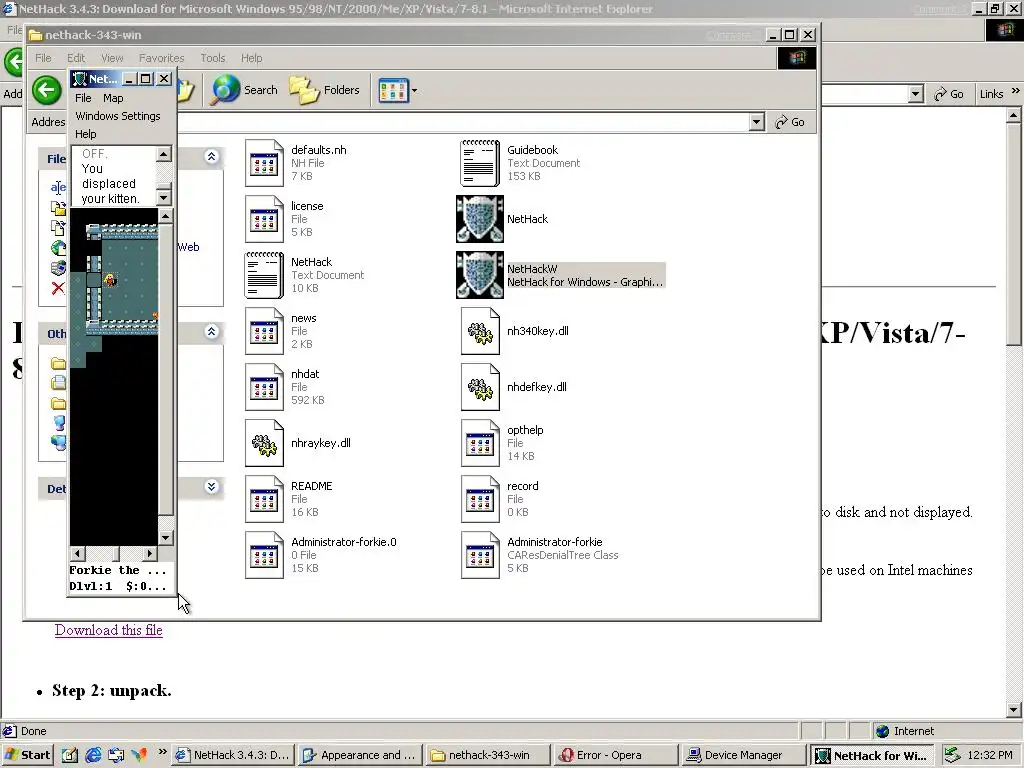Click the Download this file link
Image resolution: width=1024 pixels, height=768 pixels.
(x=108, y=630)
